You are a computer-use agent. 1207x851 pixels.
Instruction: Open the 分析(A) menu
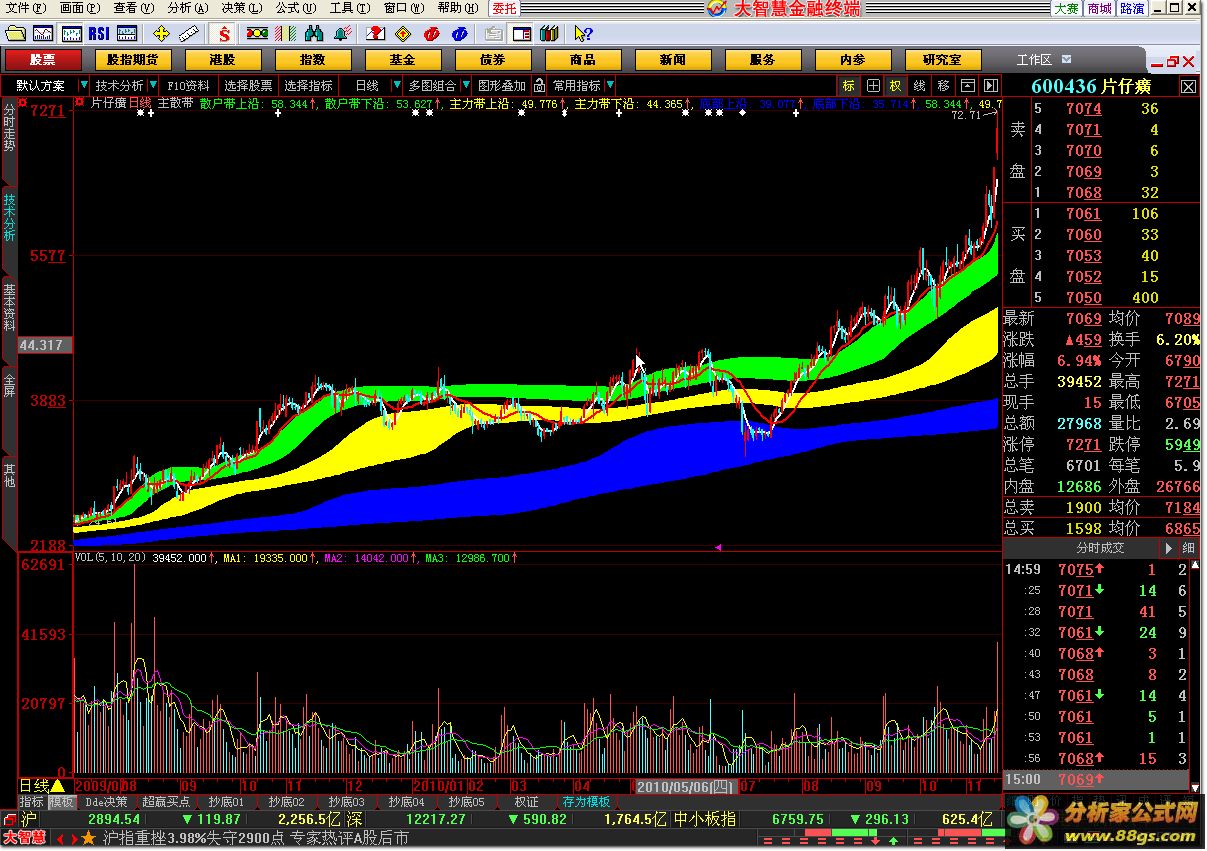(188, 8)
